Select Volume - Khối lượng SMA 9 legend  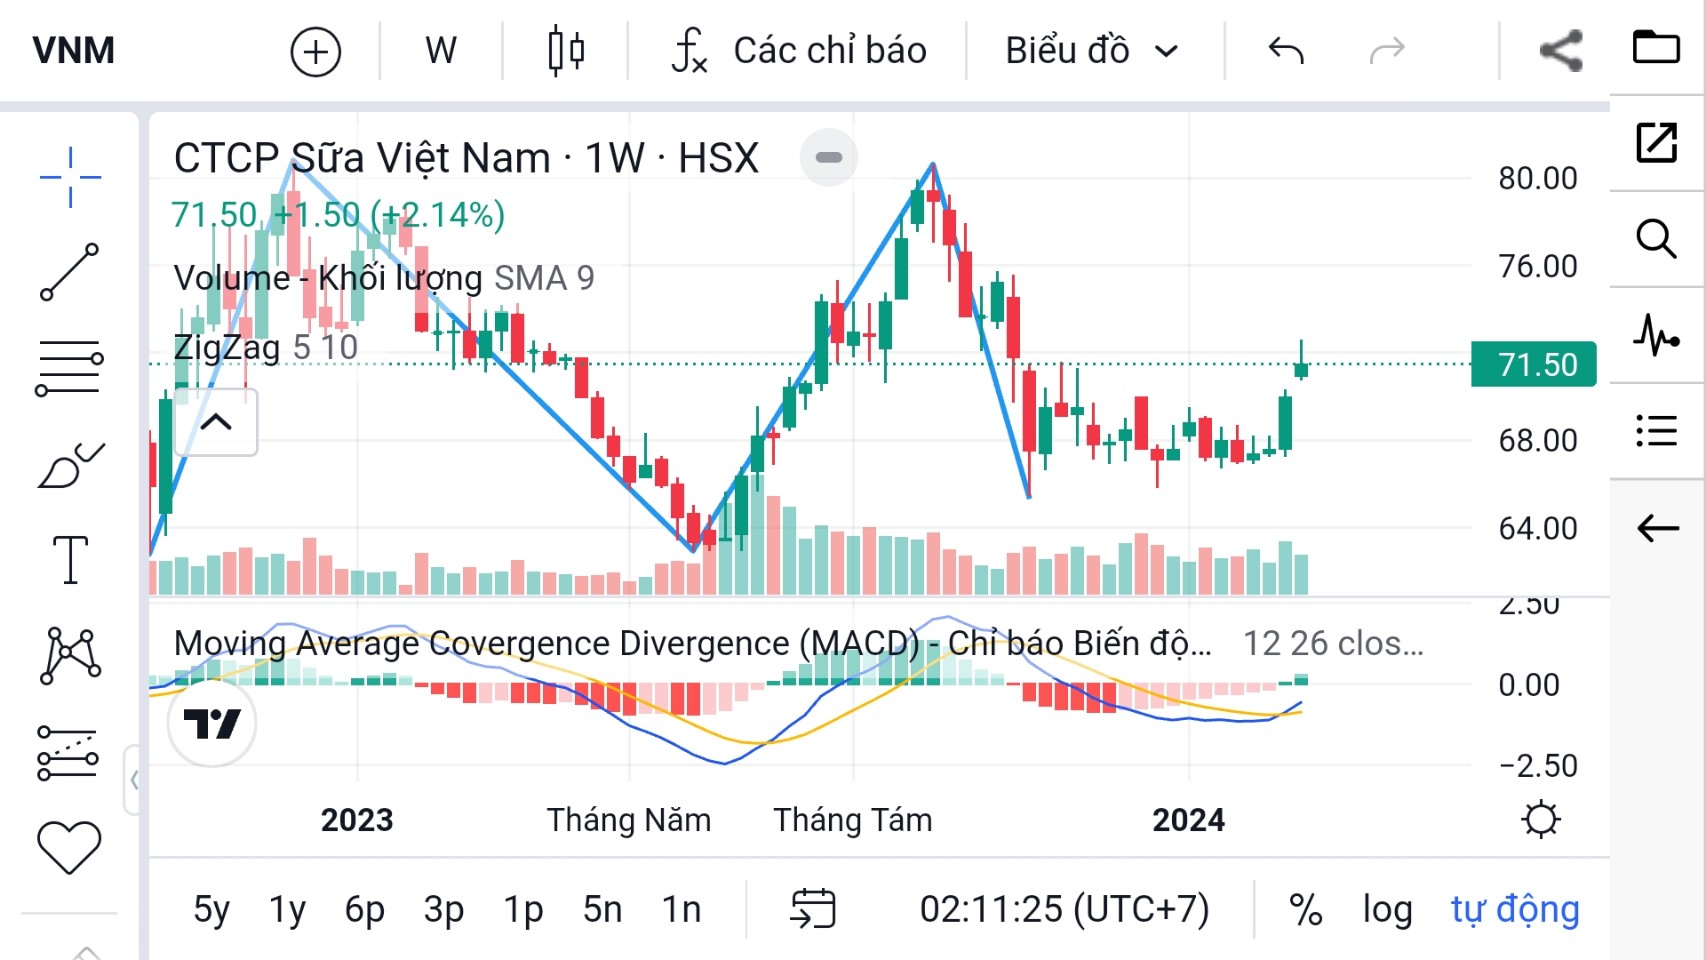point(384,277)
